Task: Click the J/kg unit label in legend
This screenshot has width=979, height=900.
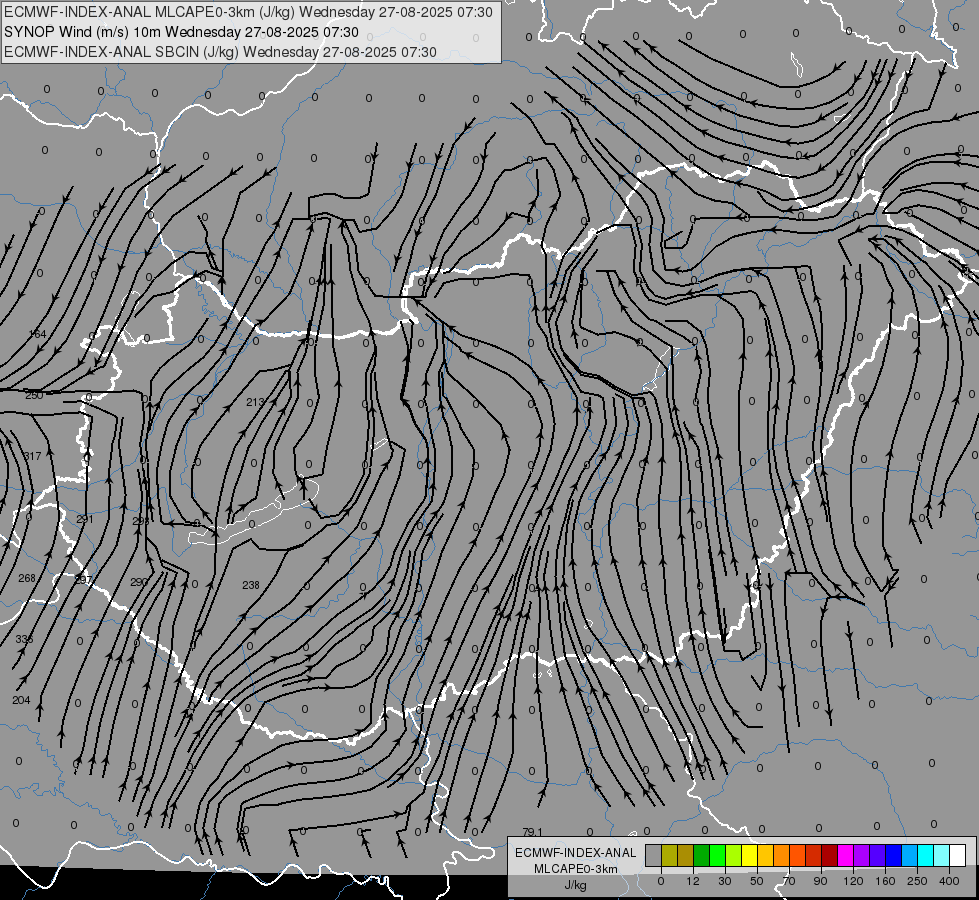Action: click(575, 885)
